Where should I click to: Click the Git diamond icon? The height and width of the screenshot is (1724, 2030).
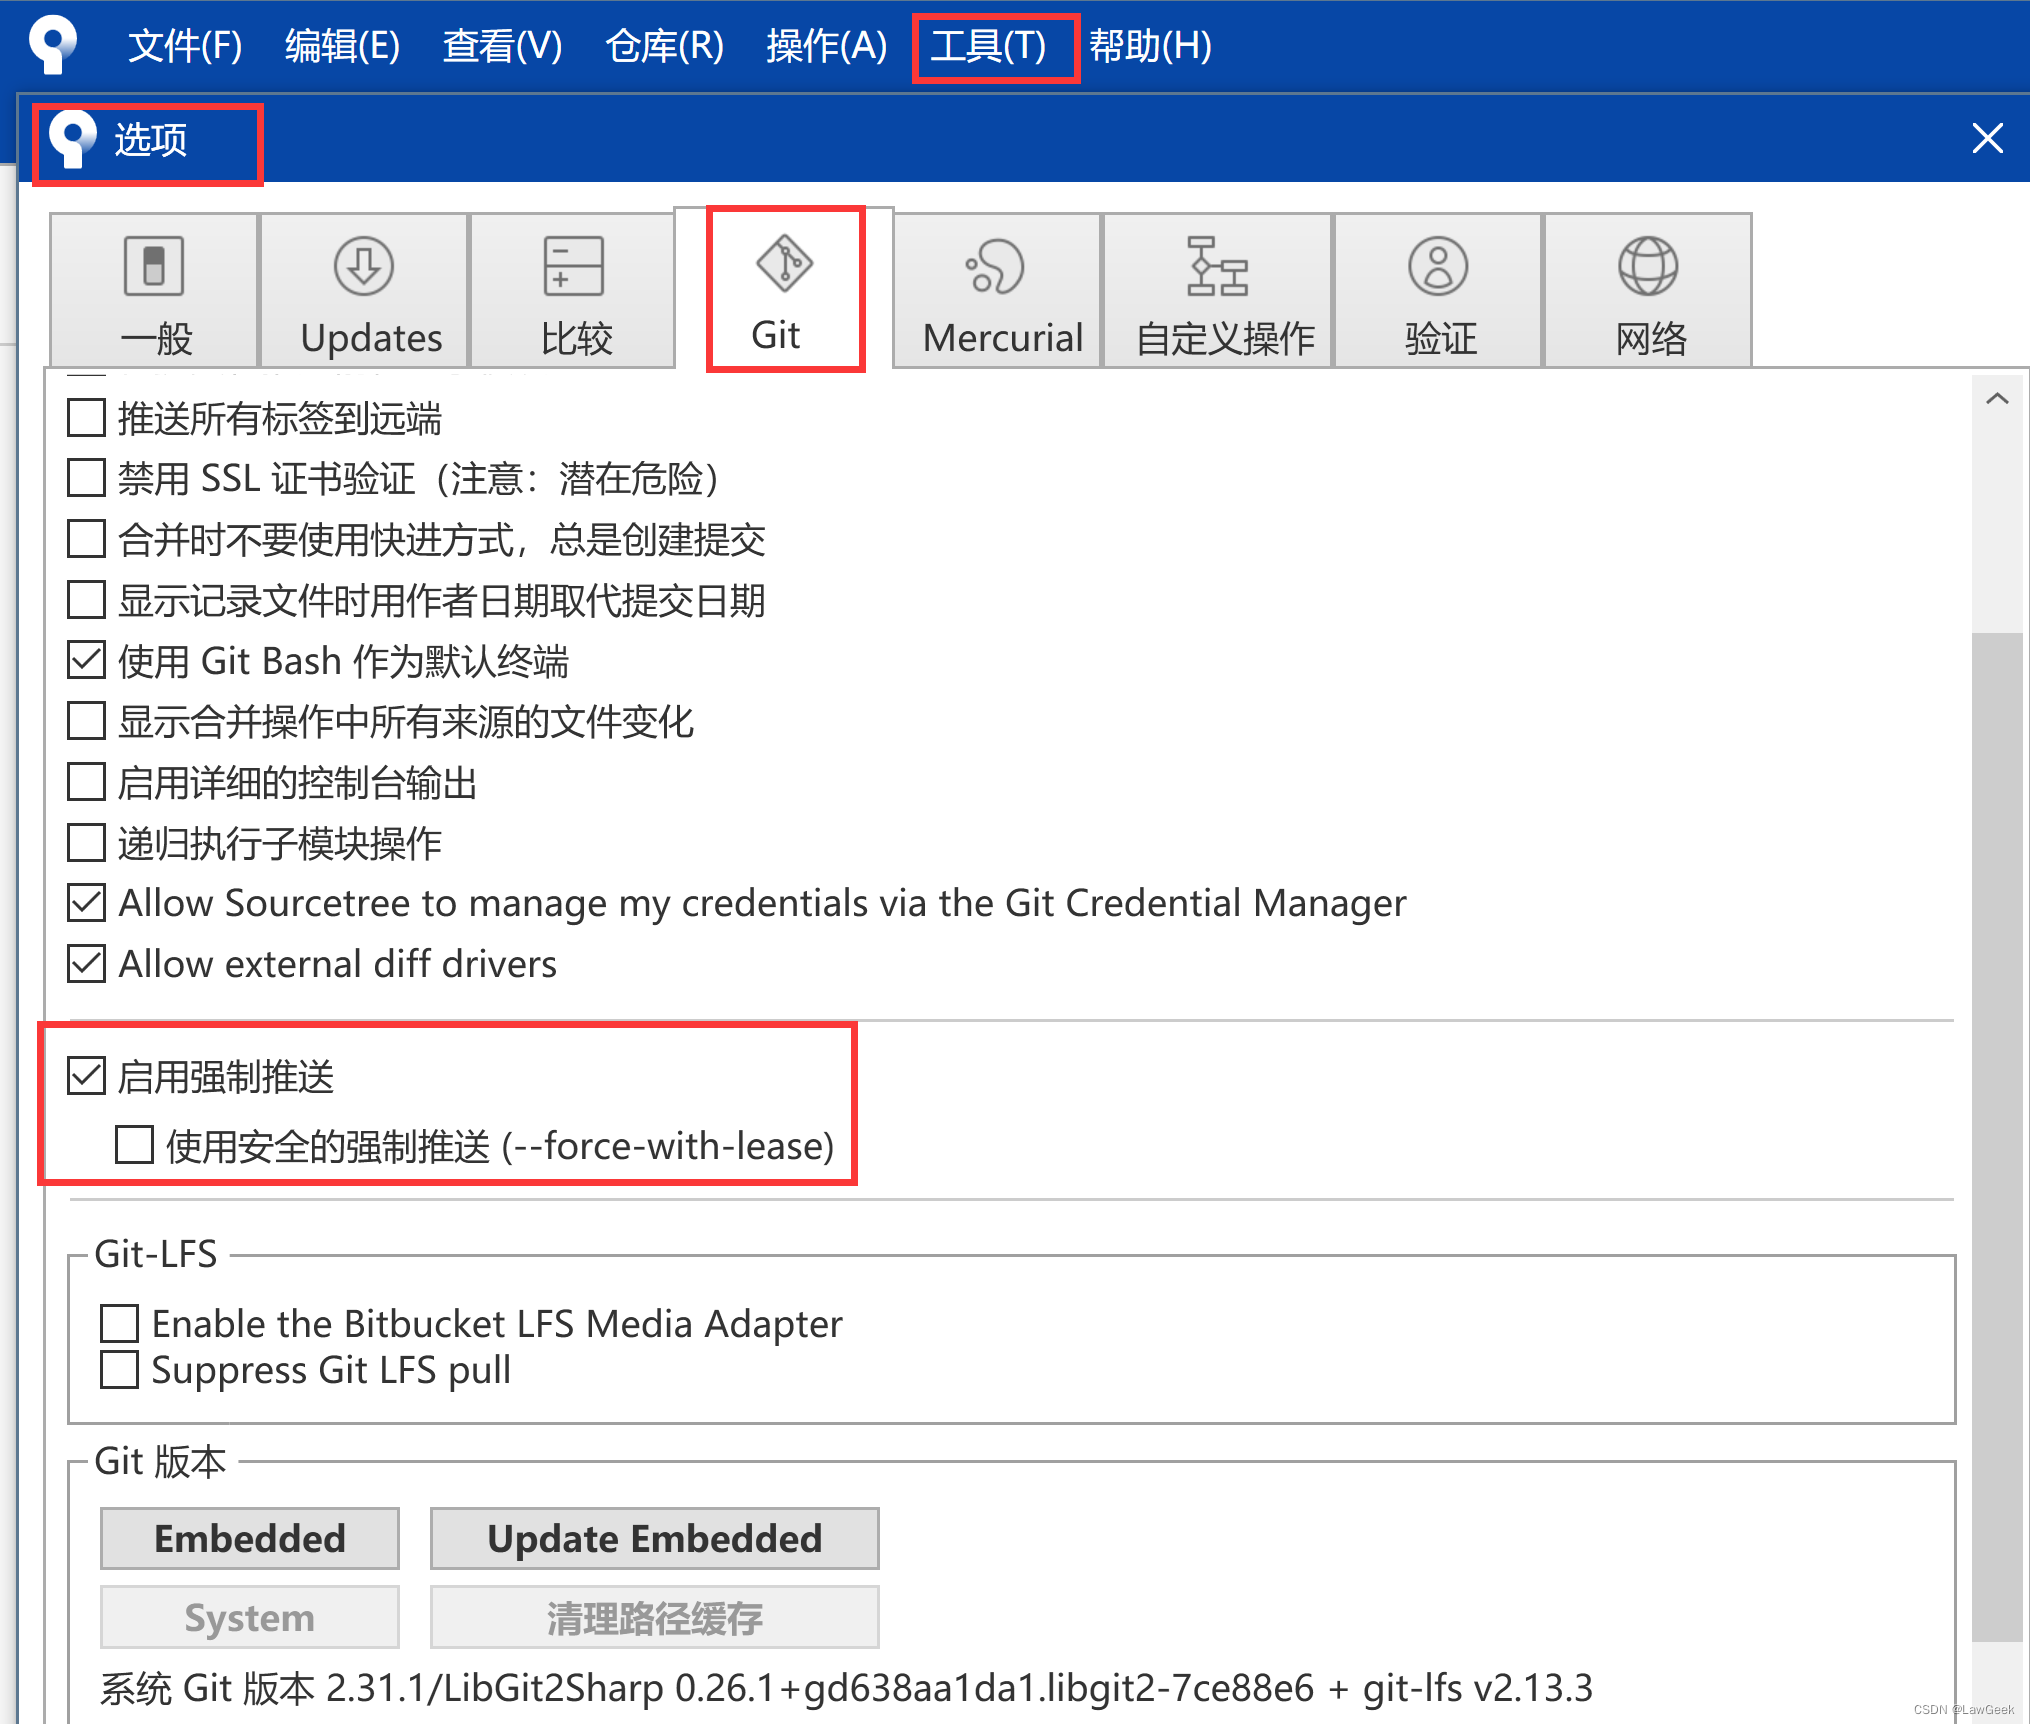coord(785,263)
